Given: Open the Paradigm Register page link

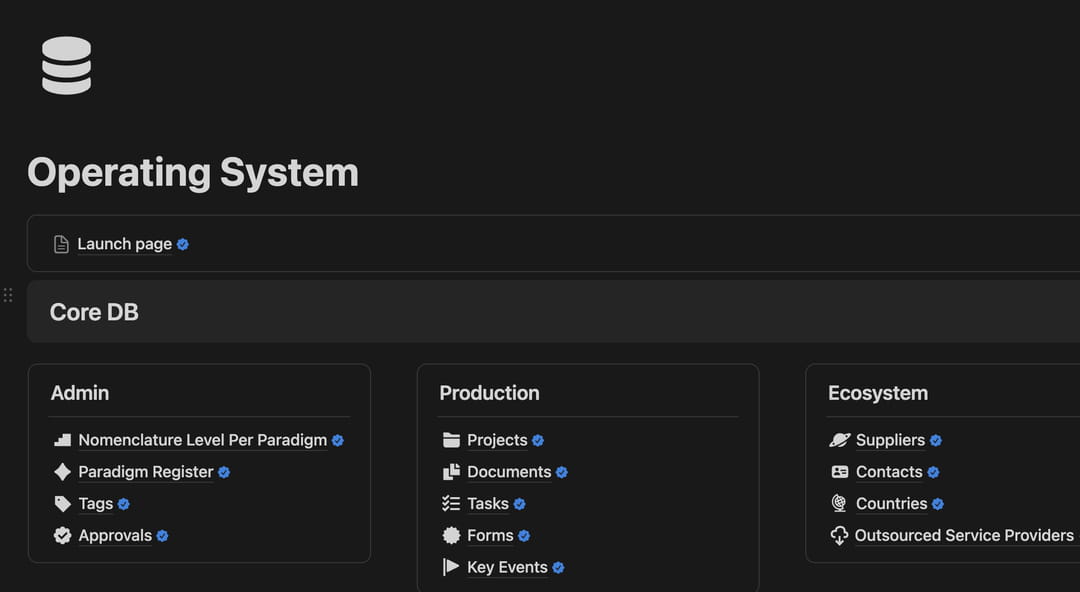Looking at the screenshot, I should click(x=146, y=472).
